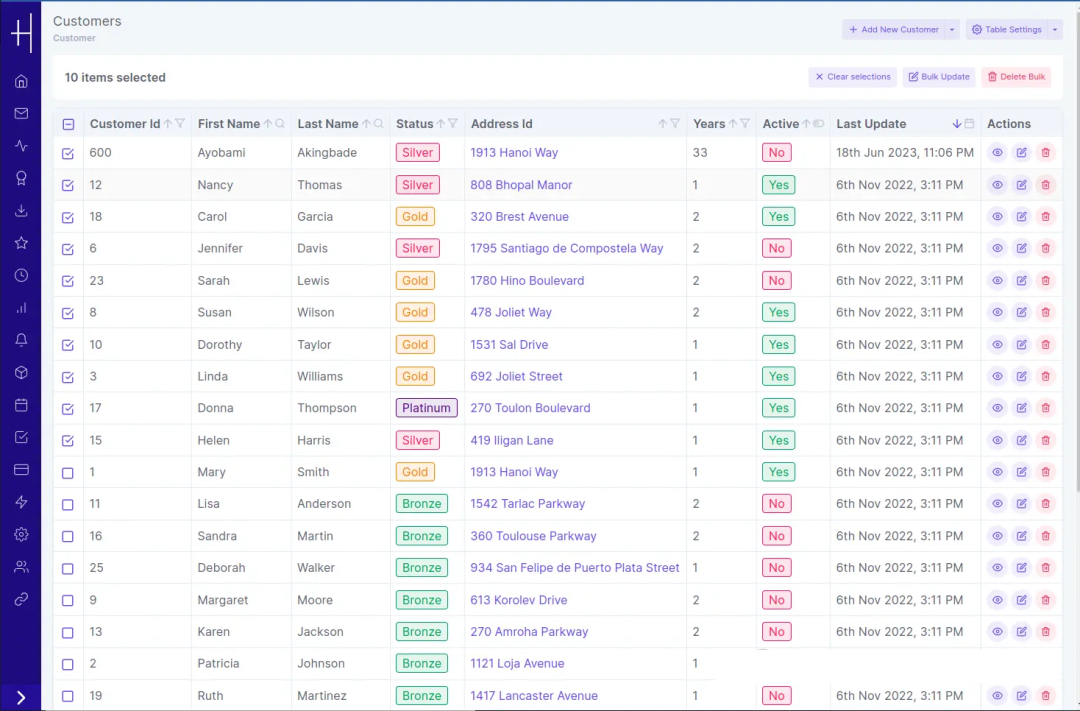The height and width of the screenshot is (711, 1080).
Task: Search the First Name column via magnifier
Action: (280, 124)
